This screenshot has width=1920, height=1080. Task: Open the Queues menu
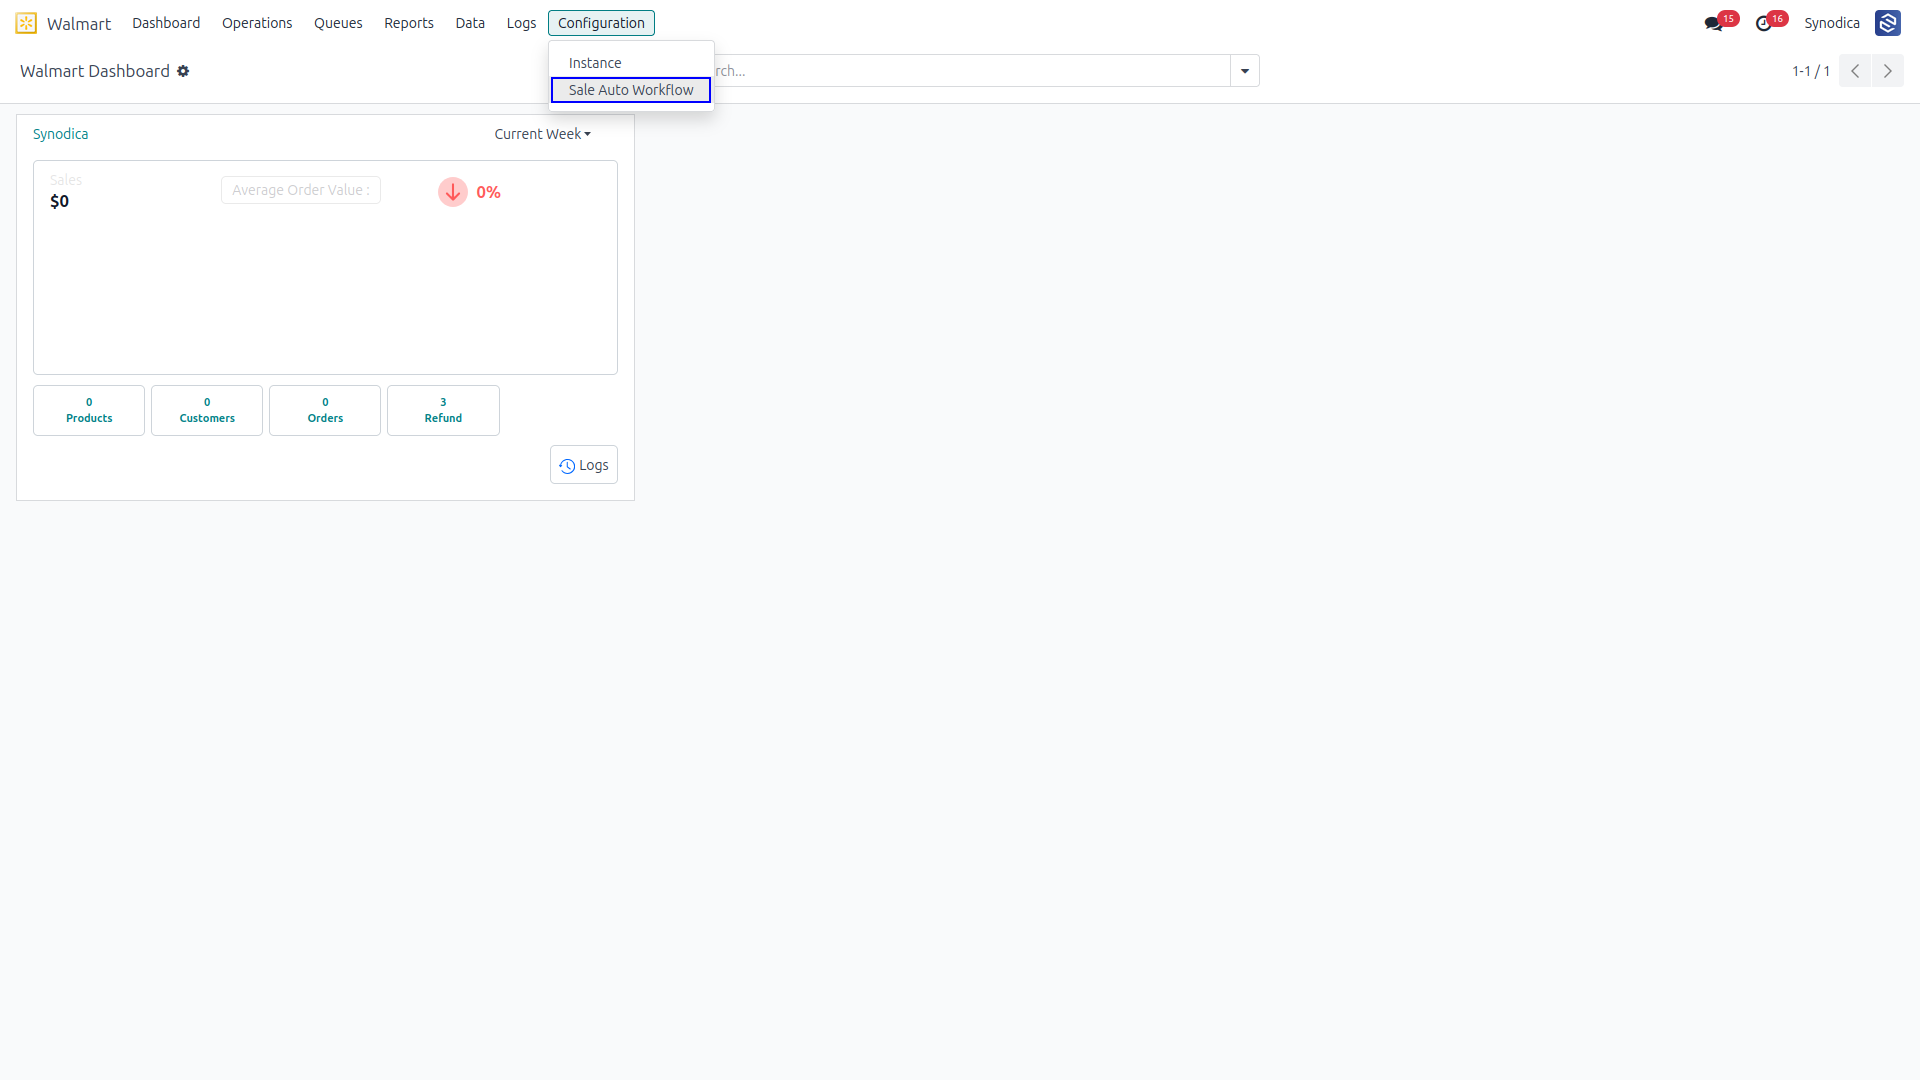(338, 23)
